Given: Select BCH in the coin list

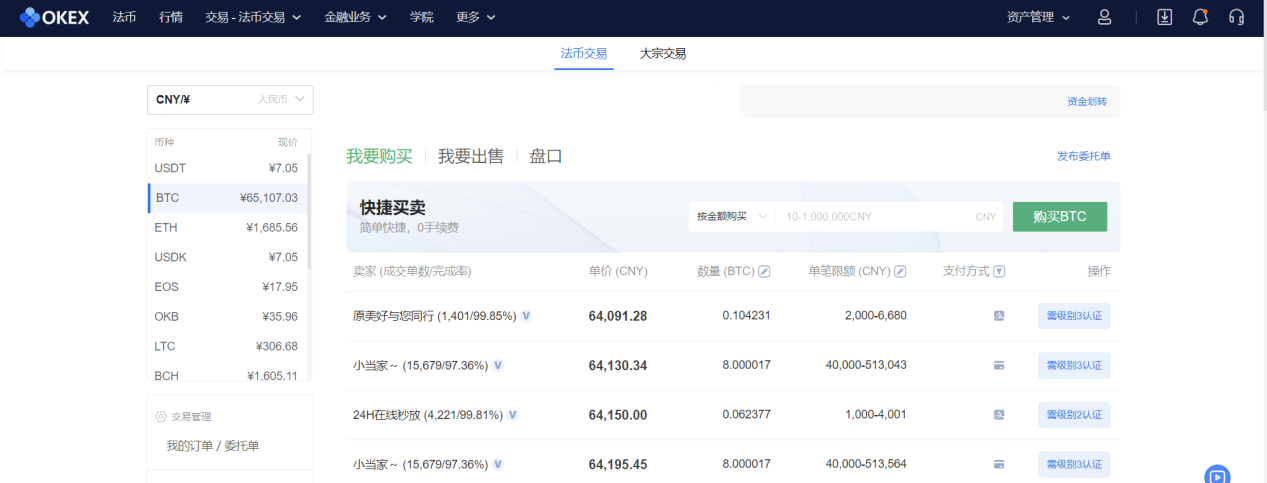Looking at the screenshot, I should 227,375.
